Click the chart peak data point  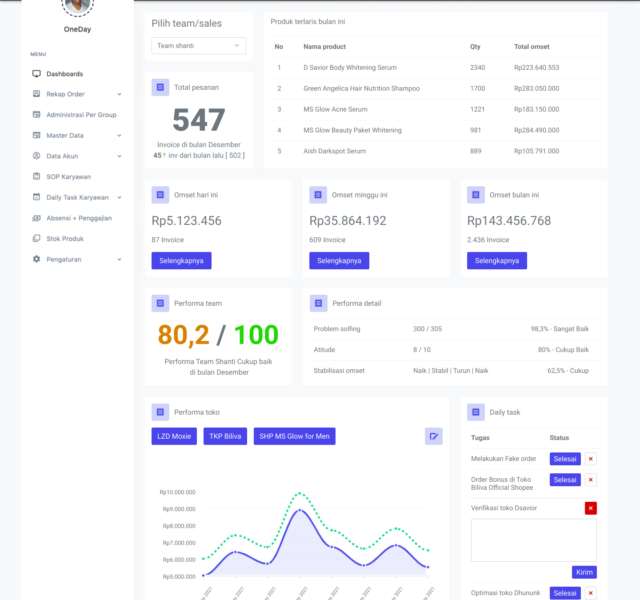(x=300, y=510)
